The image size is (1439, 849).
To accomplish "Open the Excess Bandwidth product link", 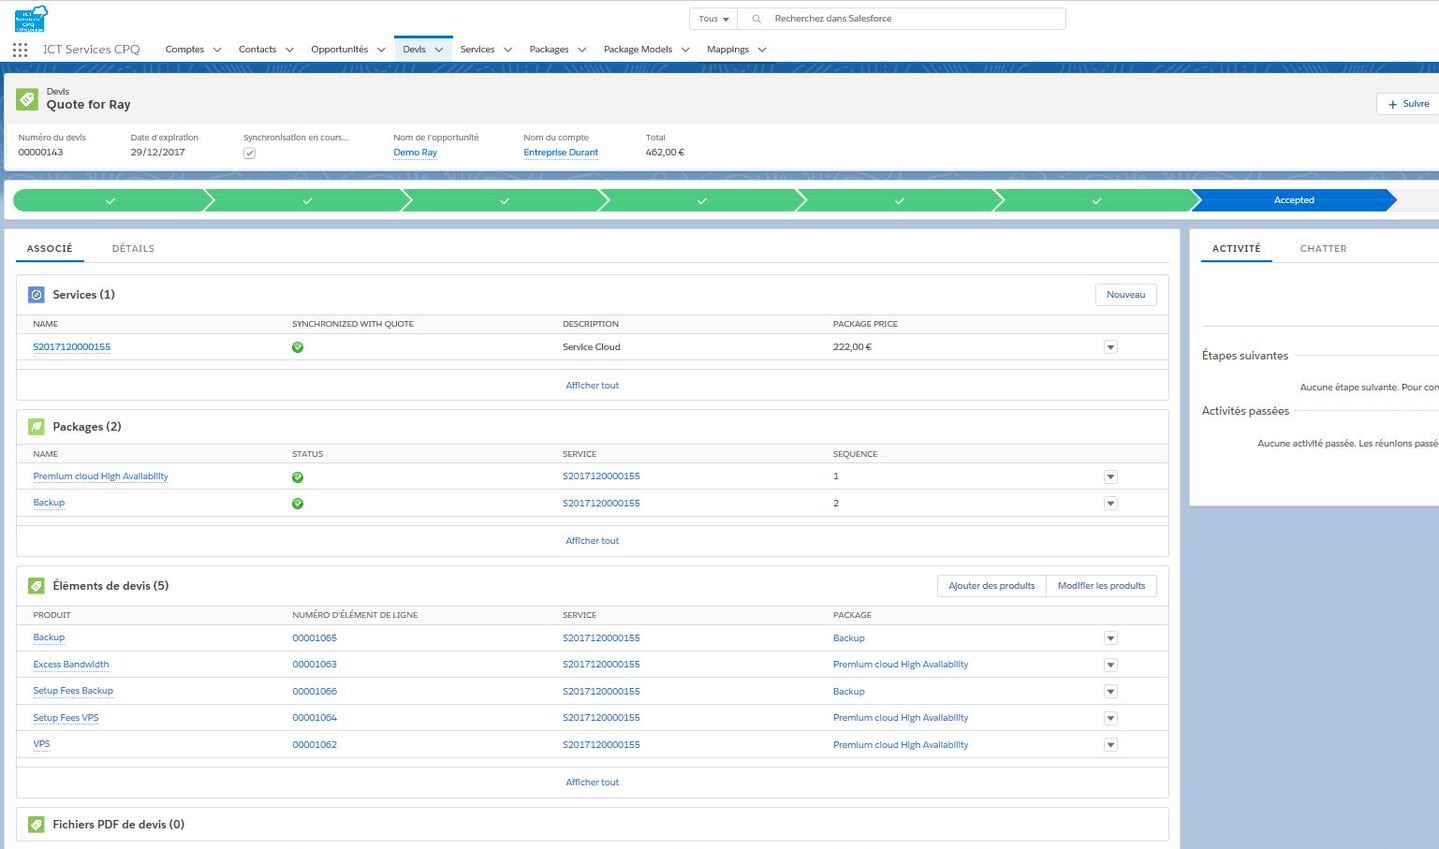I will pos(71,664).
